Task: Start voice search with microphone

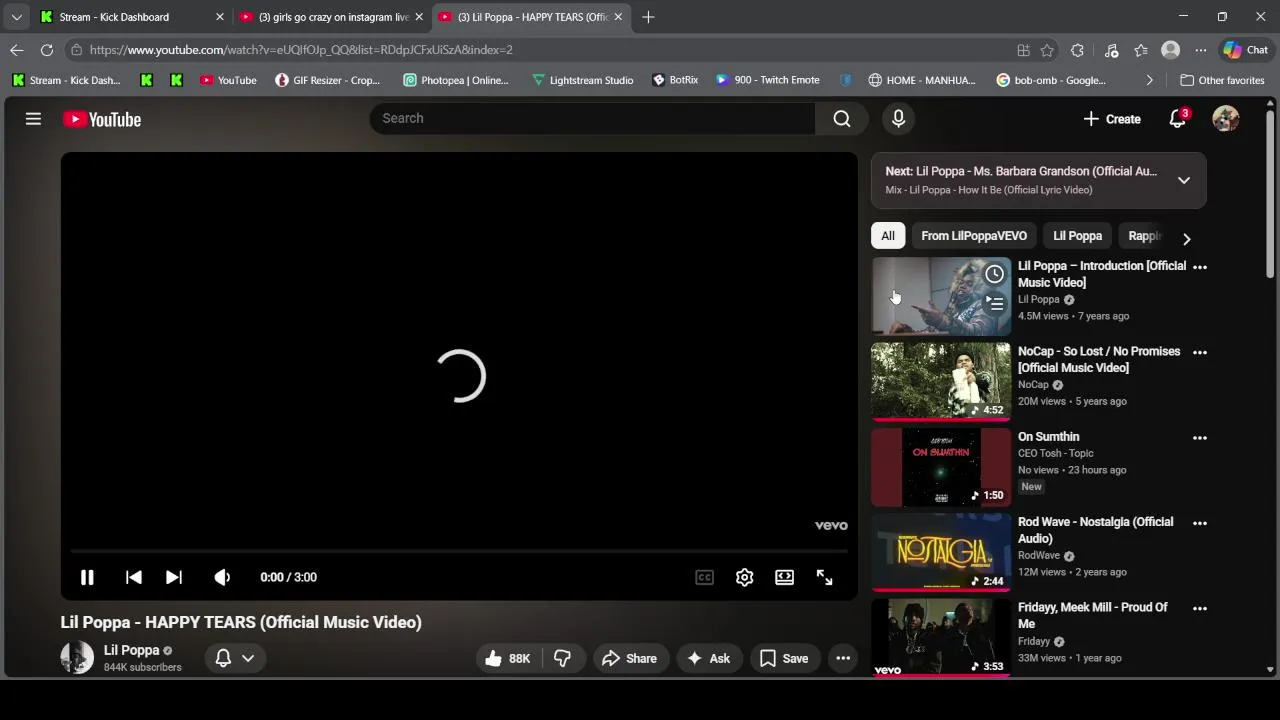Action: [x=898, y=118]
